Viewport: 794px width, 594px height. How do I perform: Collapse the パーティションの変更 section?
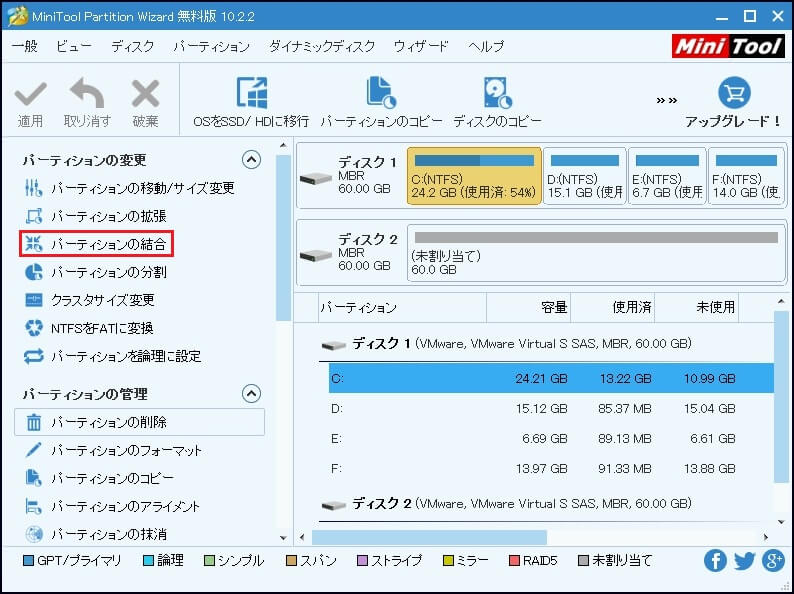click(x=251, y=160)
